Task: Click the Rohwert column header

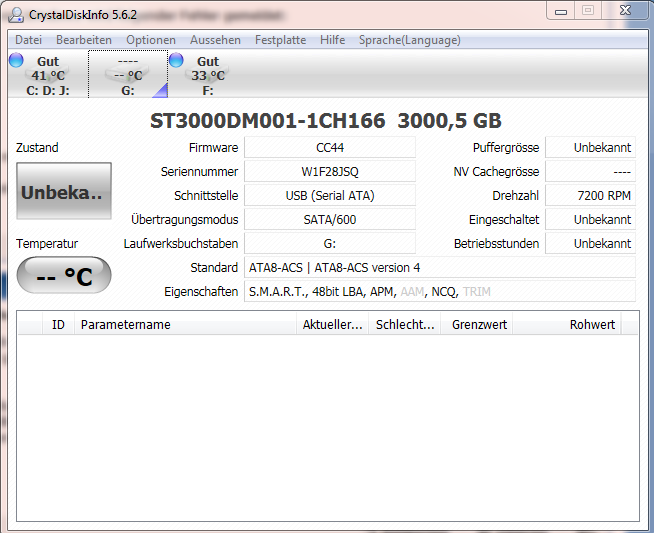Action: (x=567, y=324)
